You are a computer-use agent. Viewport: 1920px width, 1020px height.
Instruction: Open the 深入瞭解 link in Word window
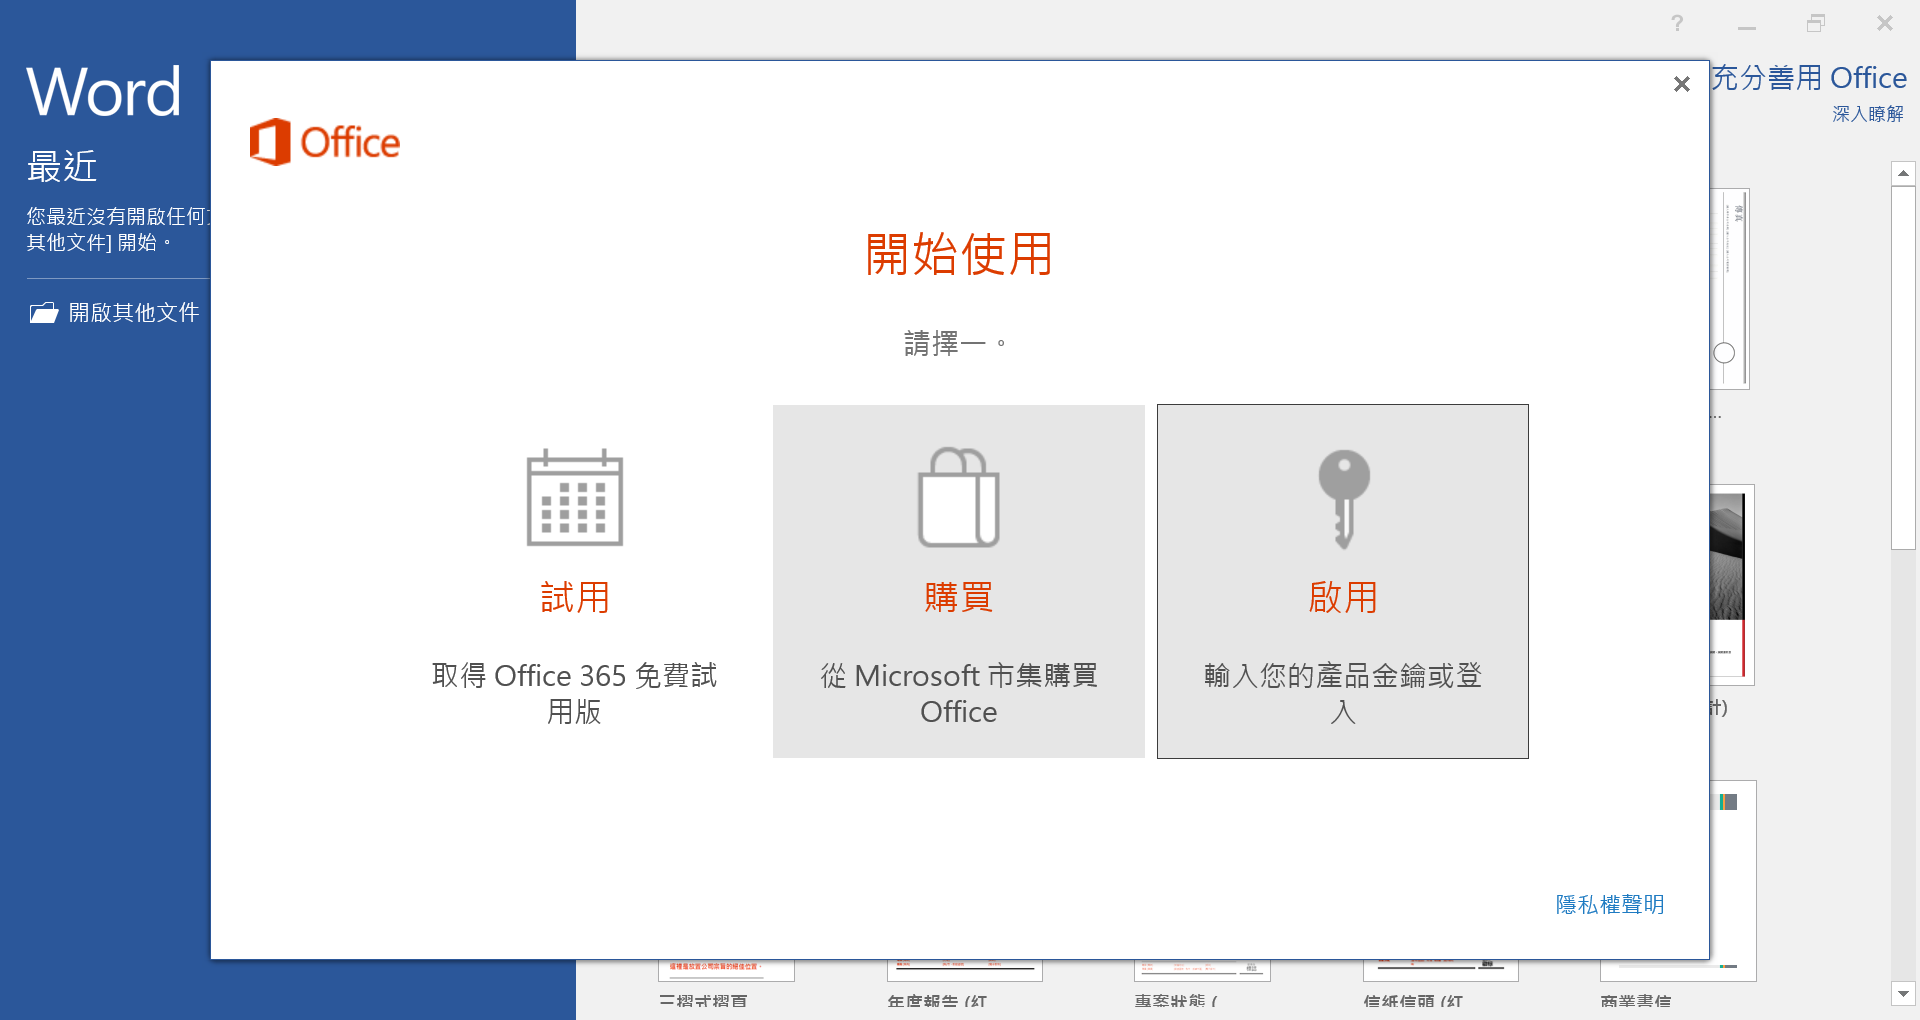tap(1868, 114)
